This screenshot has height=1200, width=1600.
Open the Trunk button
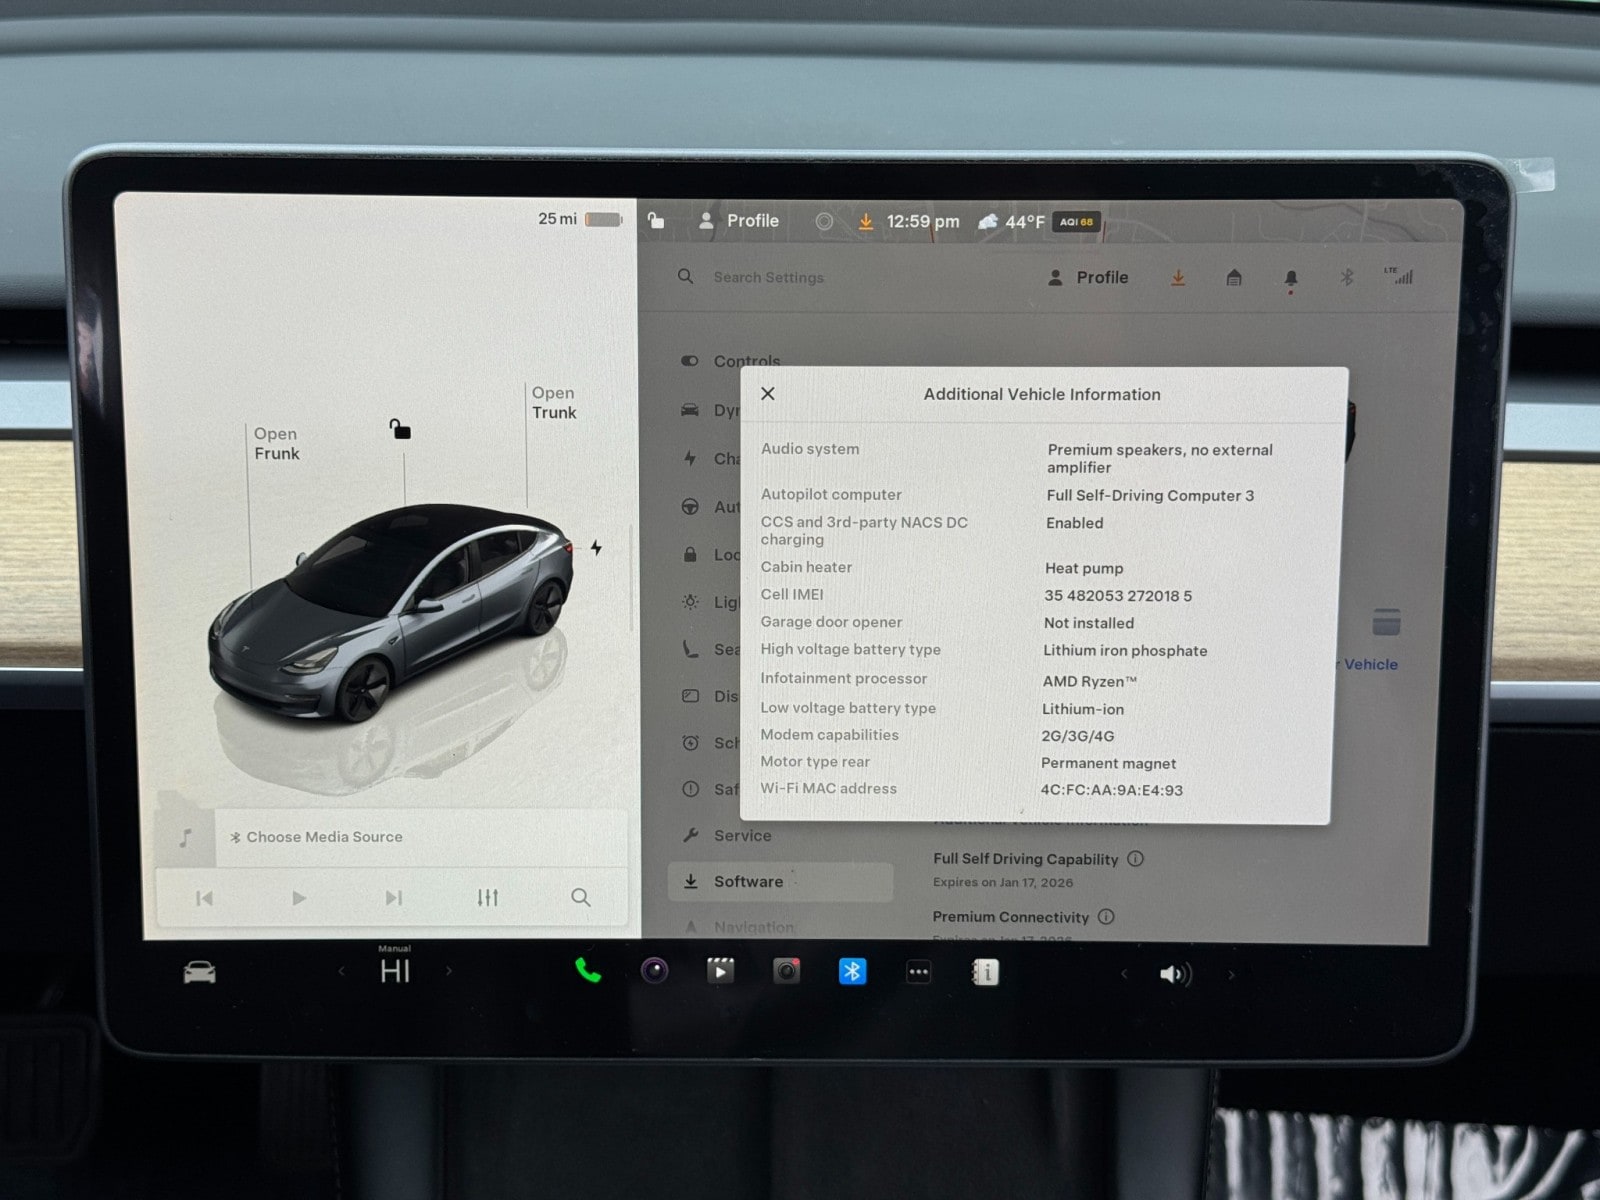(554, 403)
